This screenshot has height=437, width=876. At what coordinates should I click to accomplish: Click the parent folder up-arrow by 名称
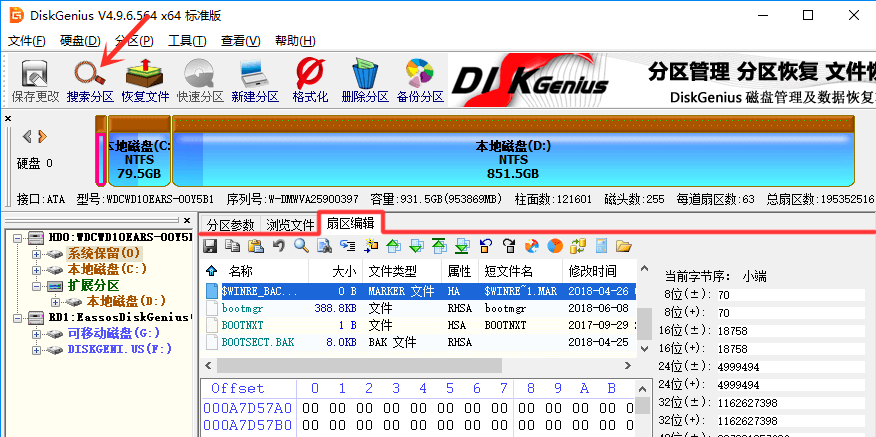[211, 272]
